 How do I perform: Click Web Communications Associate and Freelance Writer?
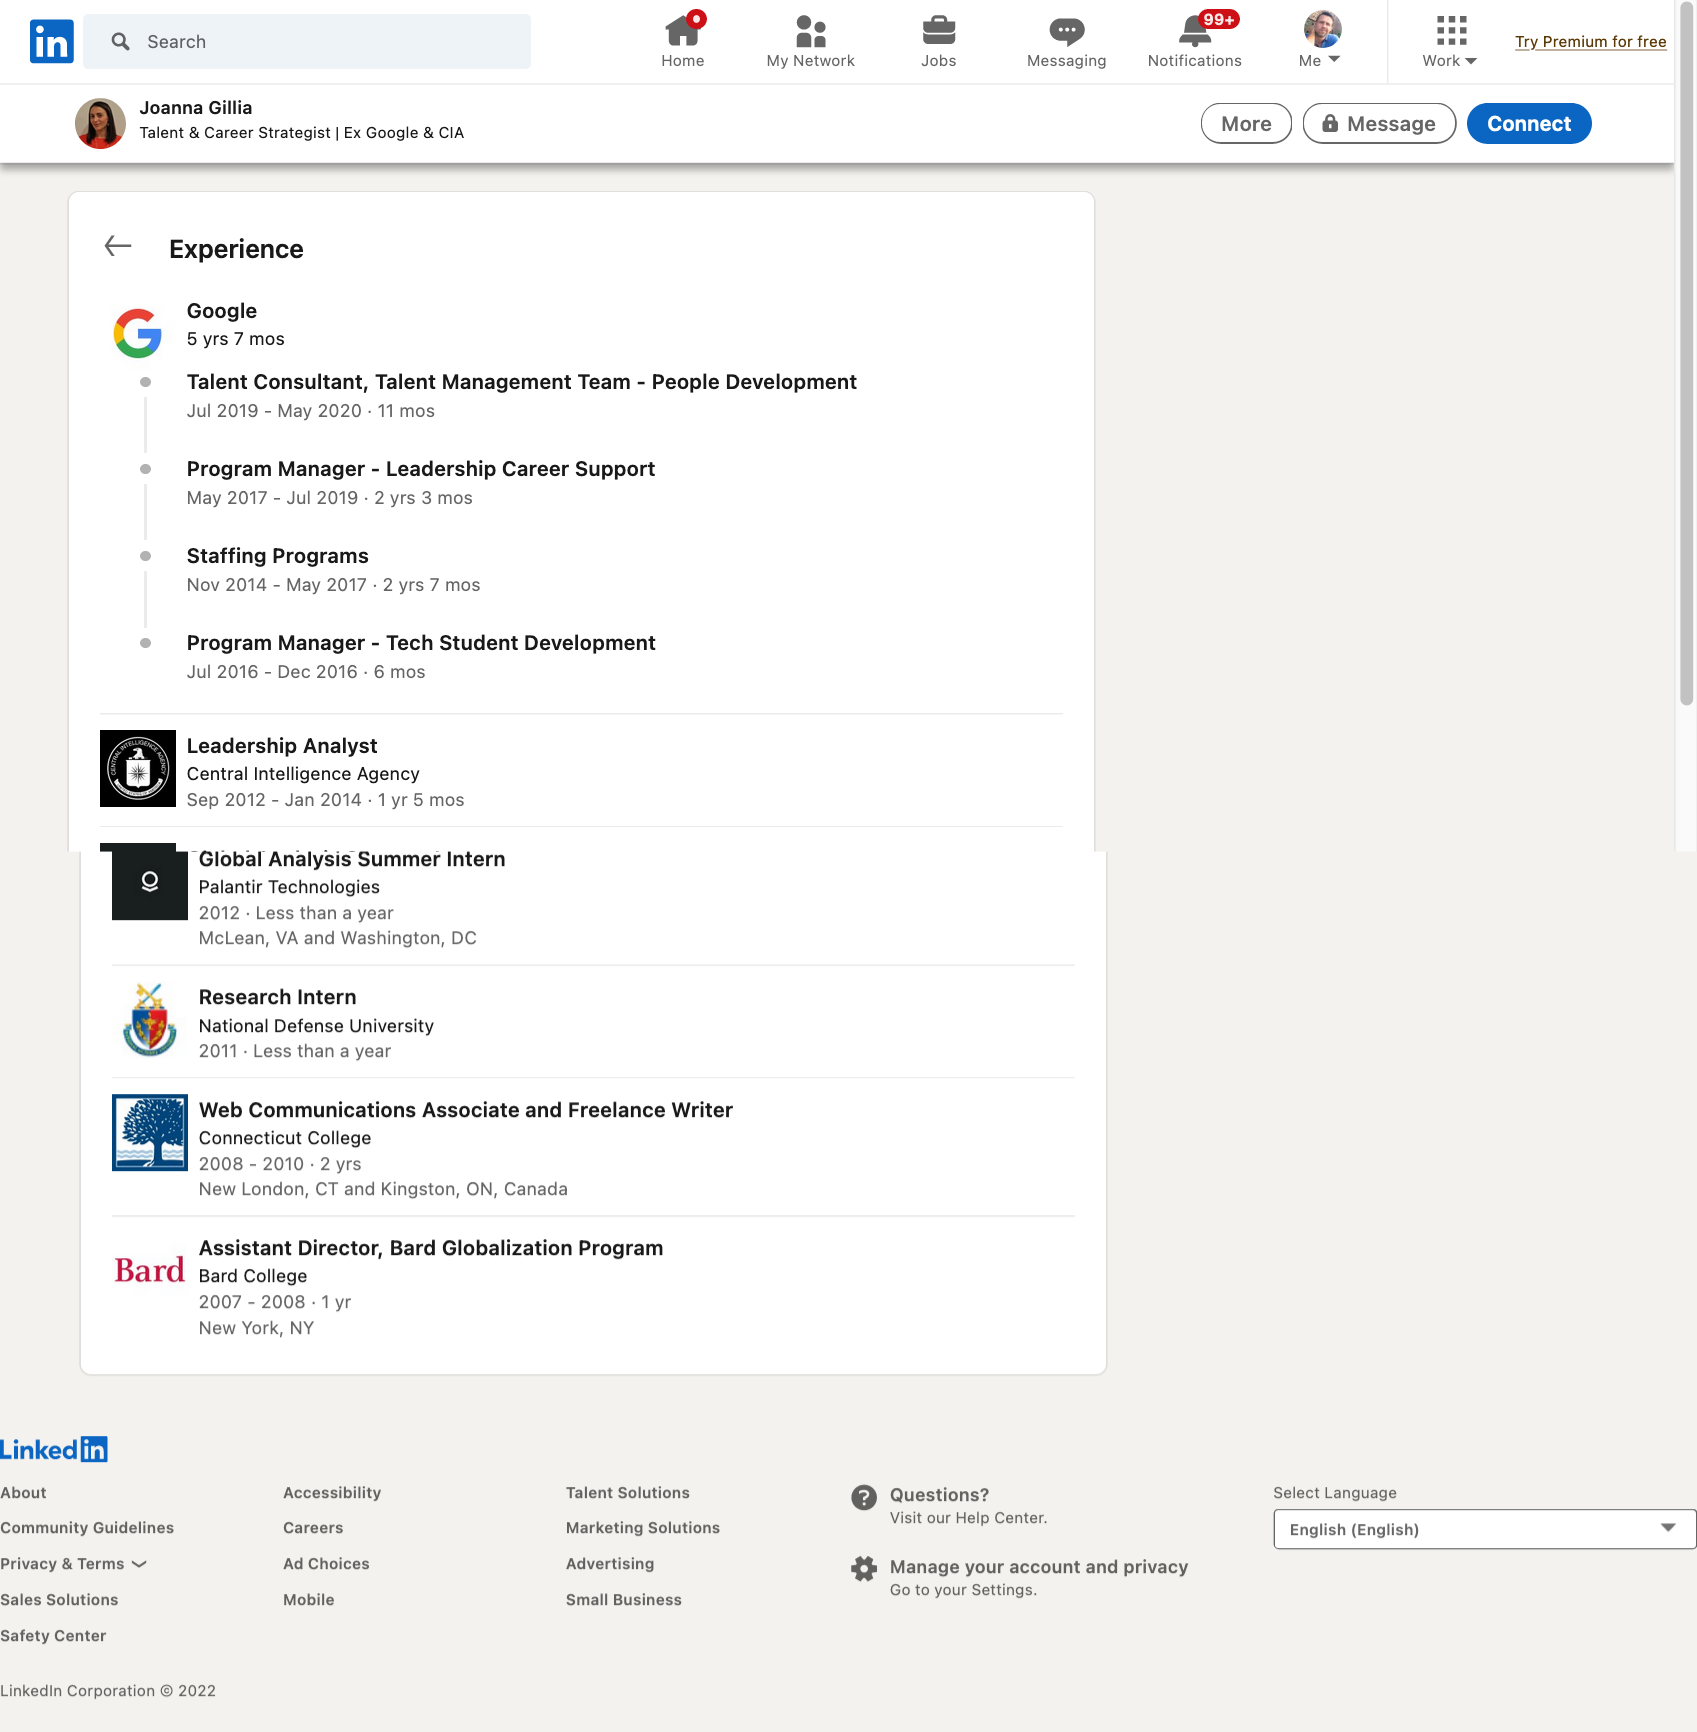tap(466, 1110)
